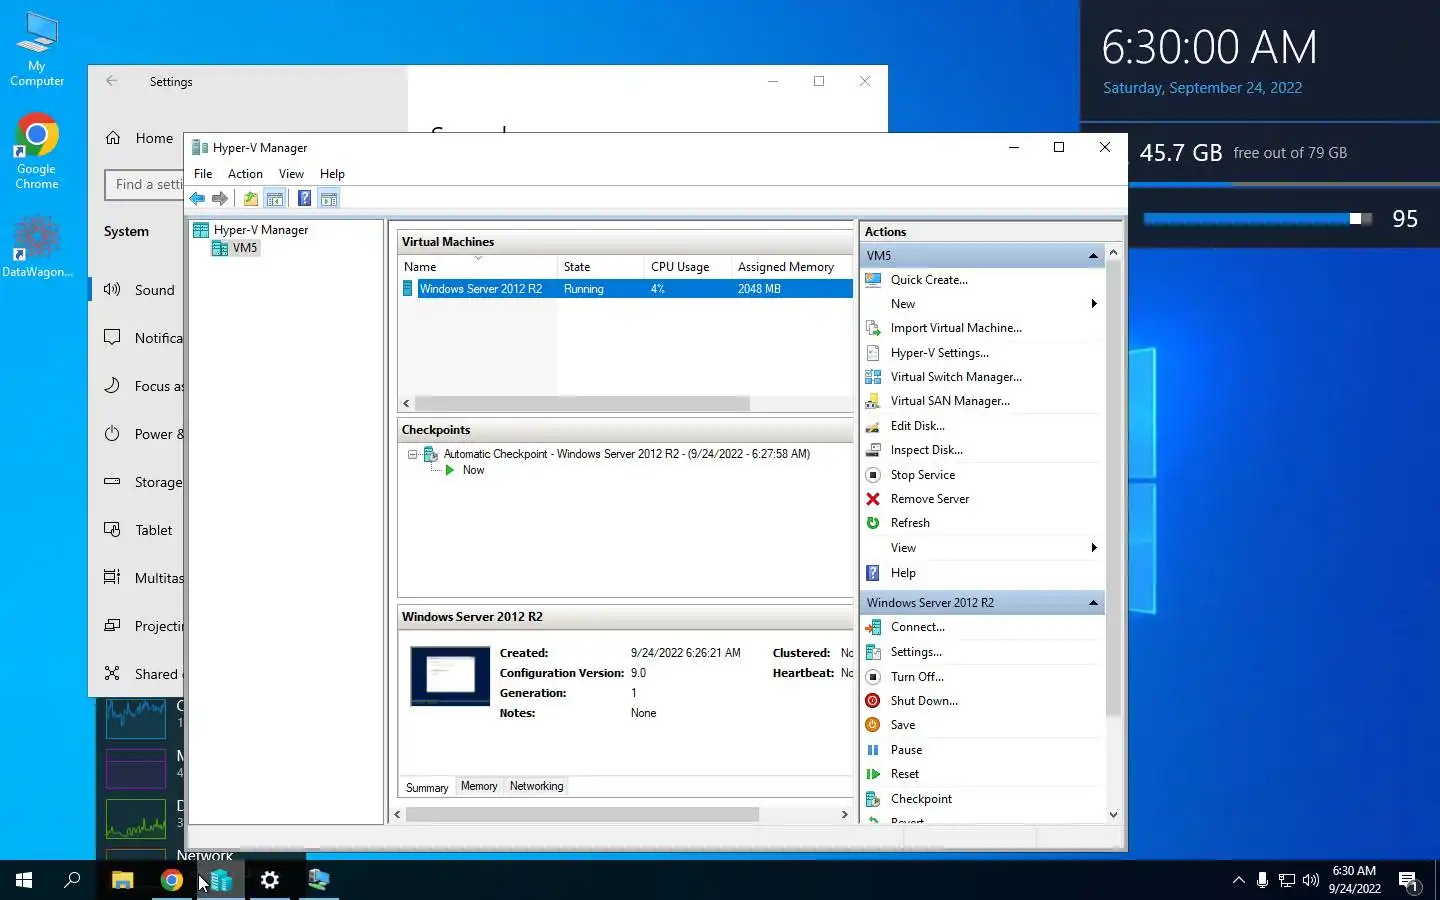Collapse the VM5 actions section
The height and width of the screenshot is (900, 1440).
pos(1093,256)
